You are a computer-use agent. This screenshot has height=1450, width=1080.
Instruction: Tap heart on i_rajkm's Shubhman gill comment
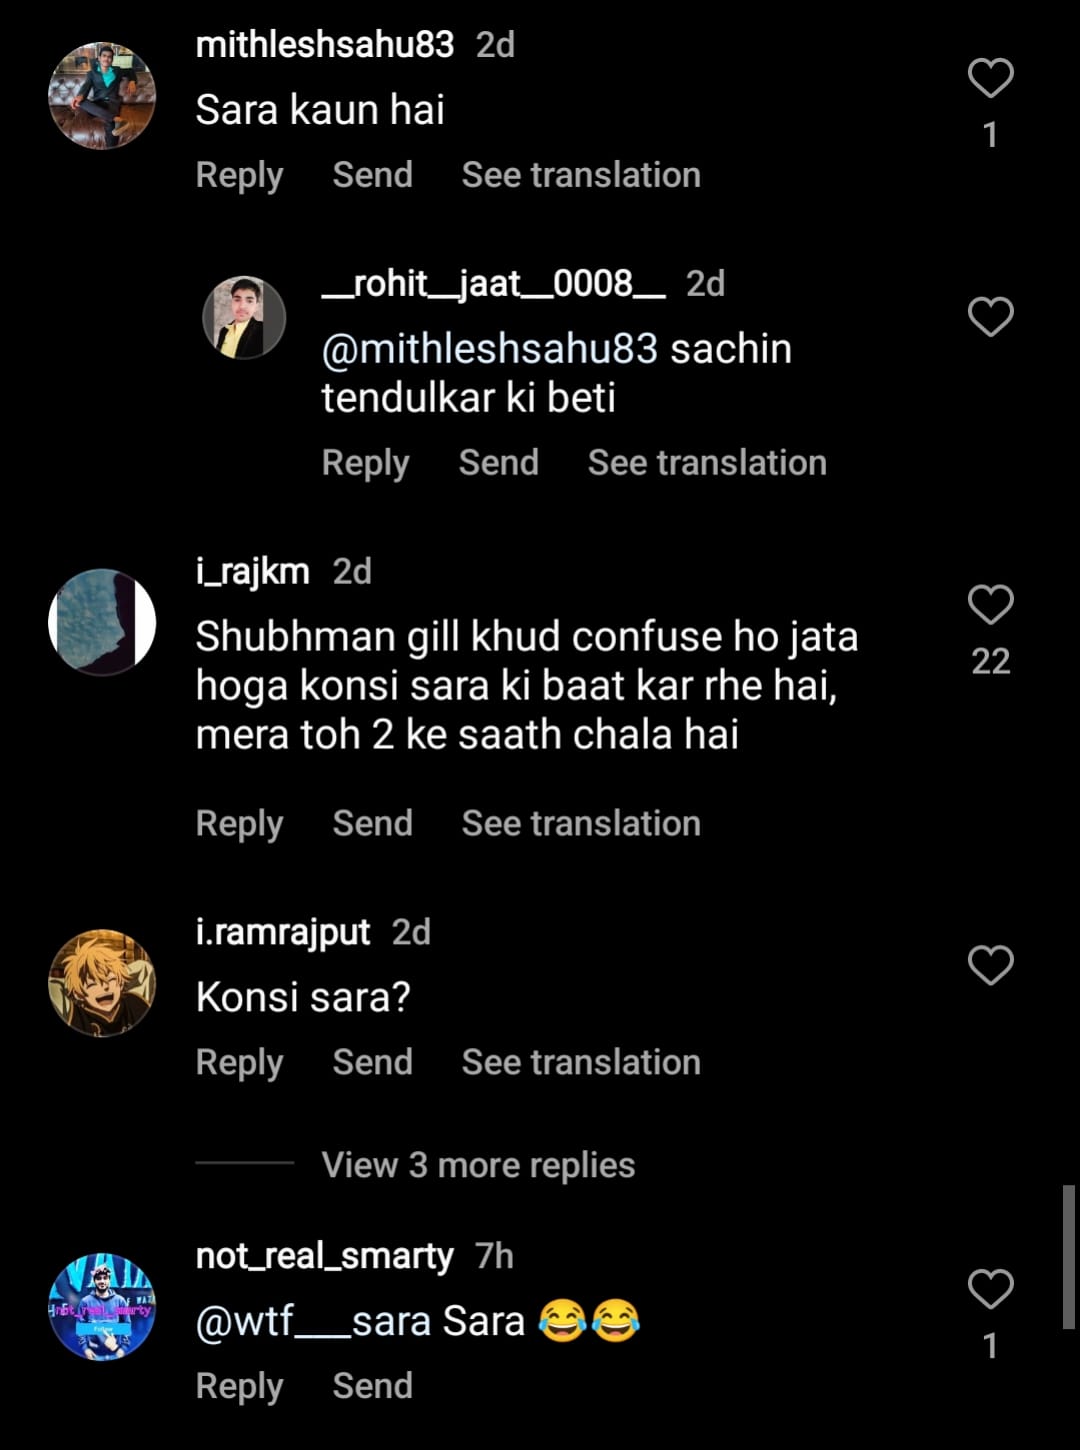click(990, 604)
